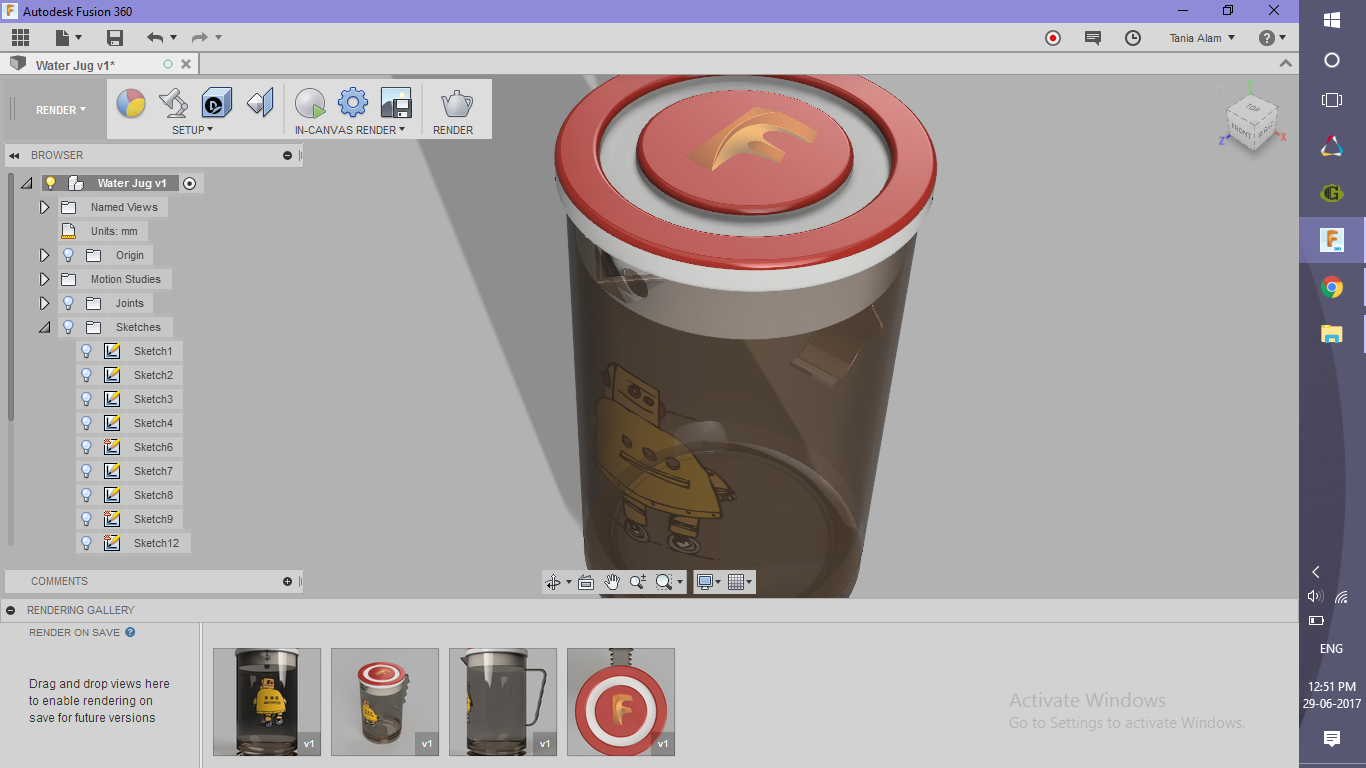Collapse the Rendering Gallery panel

point(10,610)
